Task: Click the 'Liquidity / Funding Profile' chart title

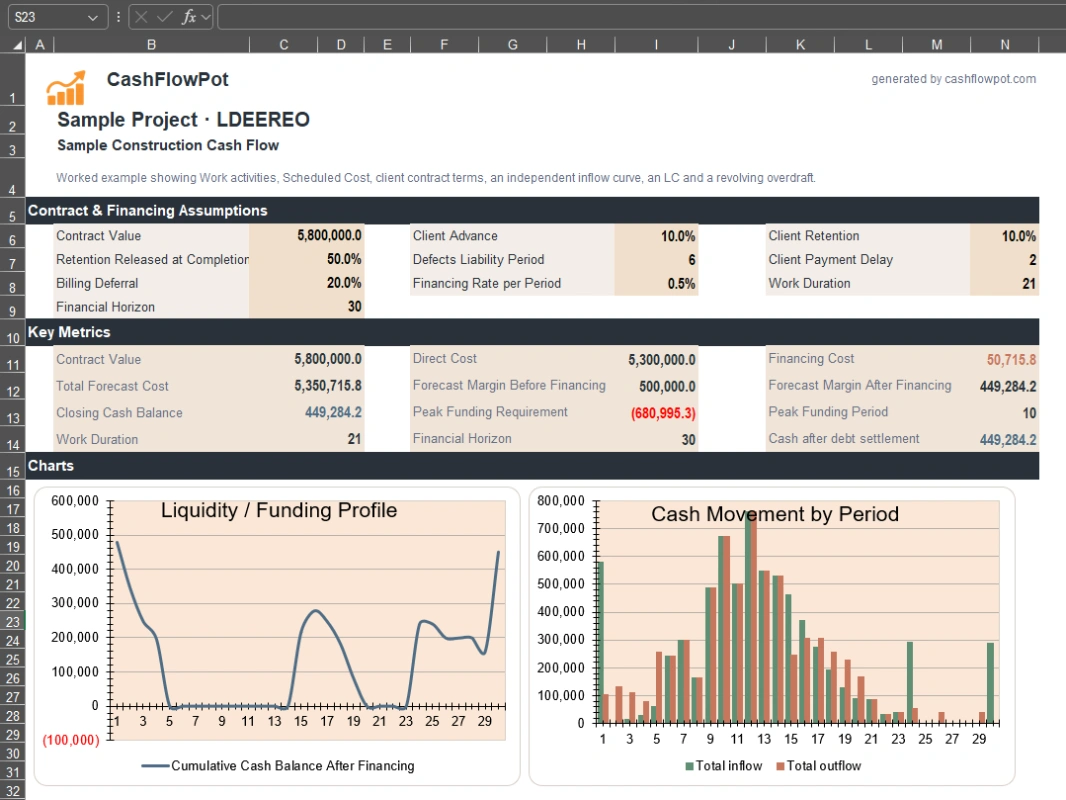Action: point(279,510)
